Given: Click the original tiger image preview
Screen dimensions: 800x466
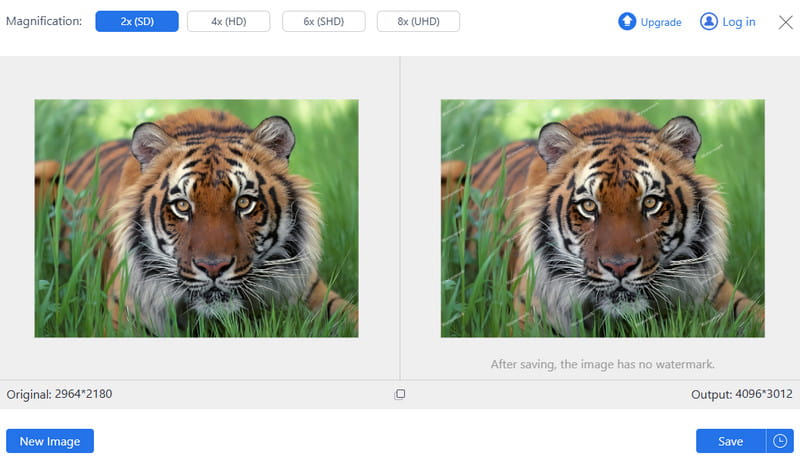Looking at the screenshot, I should (x=196, y=218).
